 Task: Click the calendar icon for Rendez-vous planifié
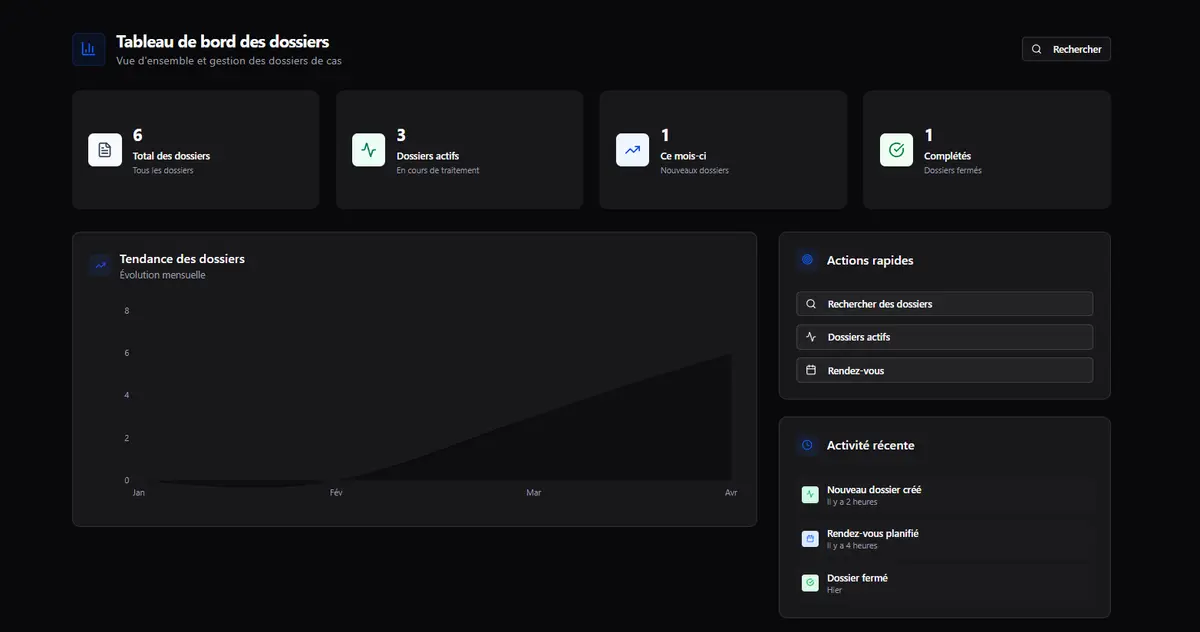(x=810, y=539)
